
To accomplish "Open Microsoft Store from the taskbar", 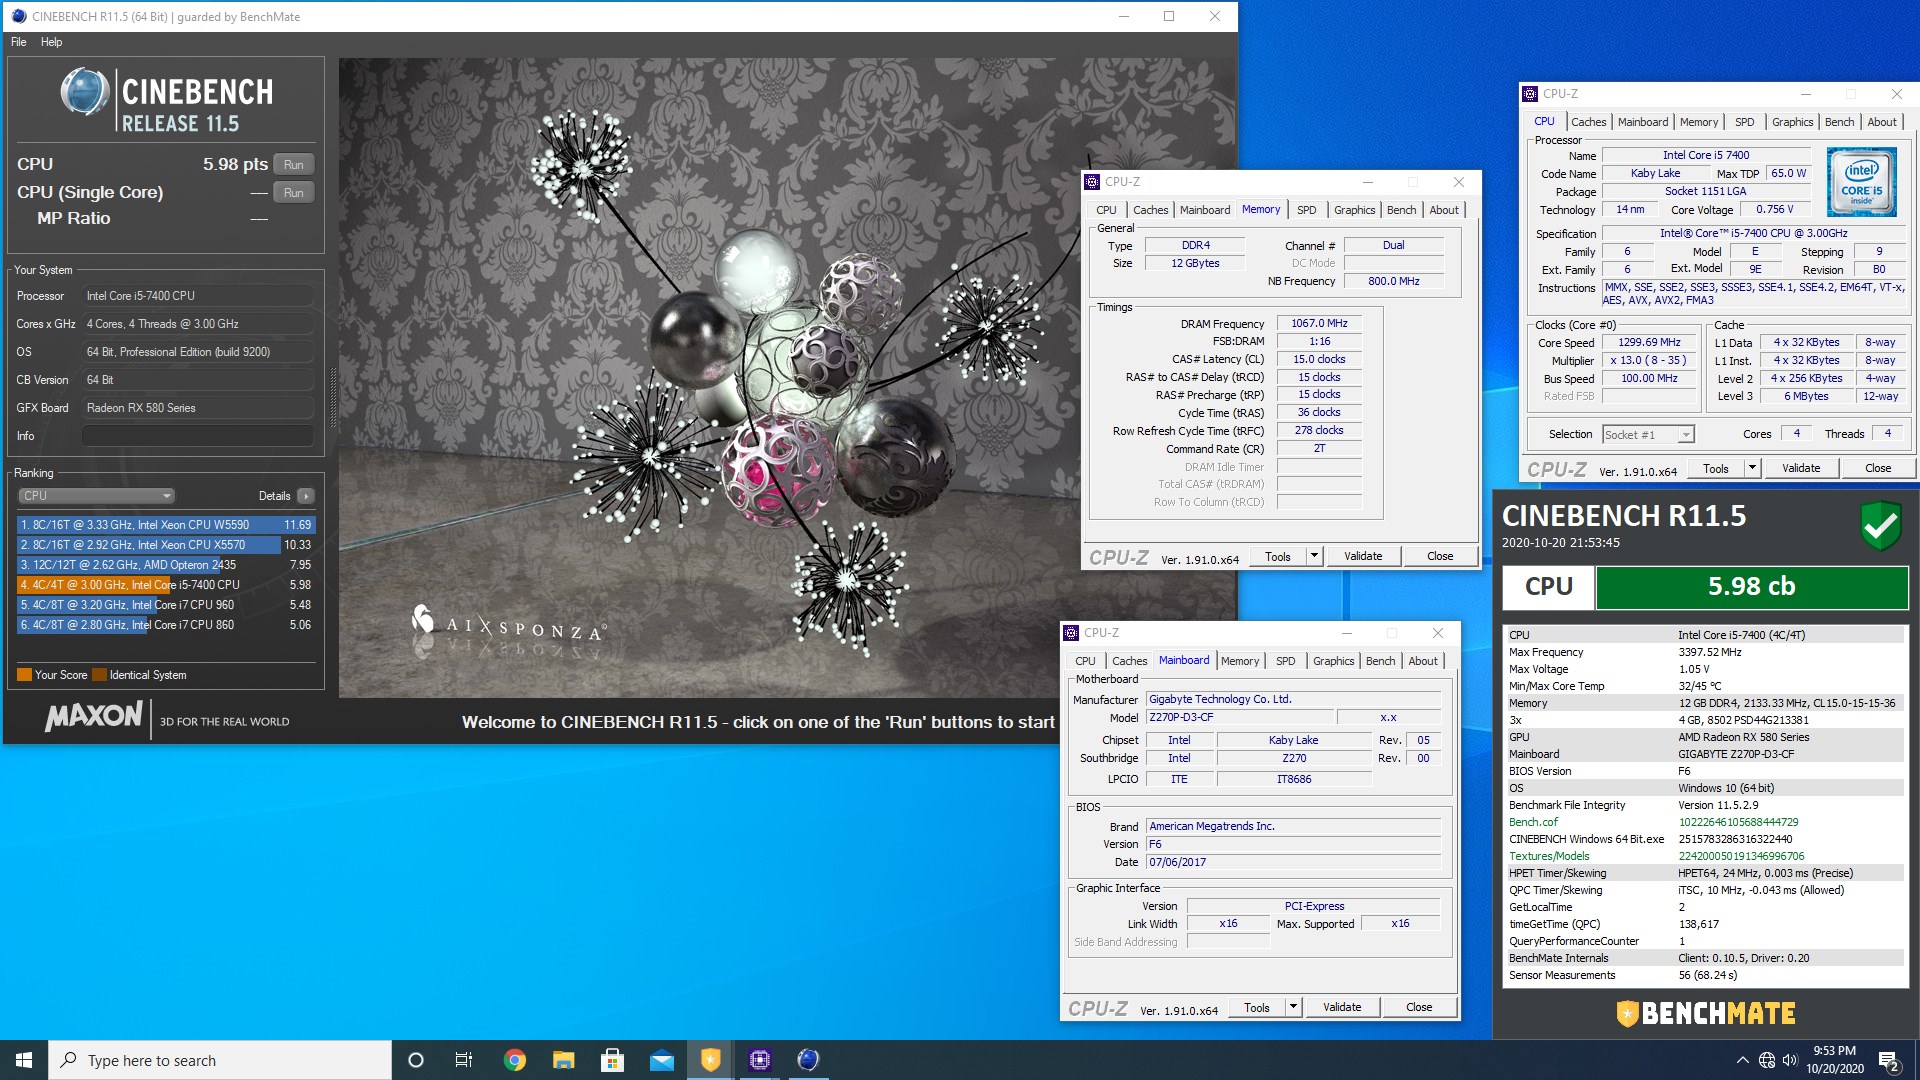I will (x=612, y=1060).
